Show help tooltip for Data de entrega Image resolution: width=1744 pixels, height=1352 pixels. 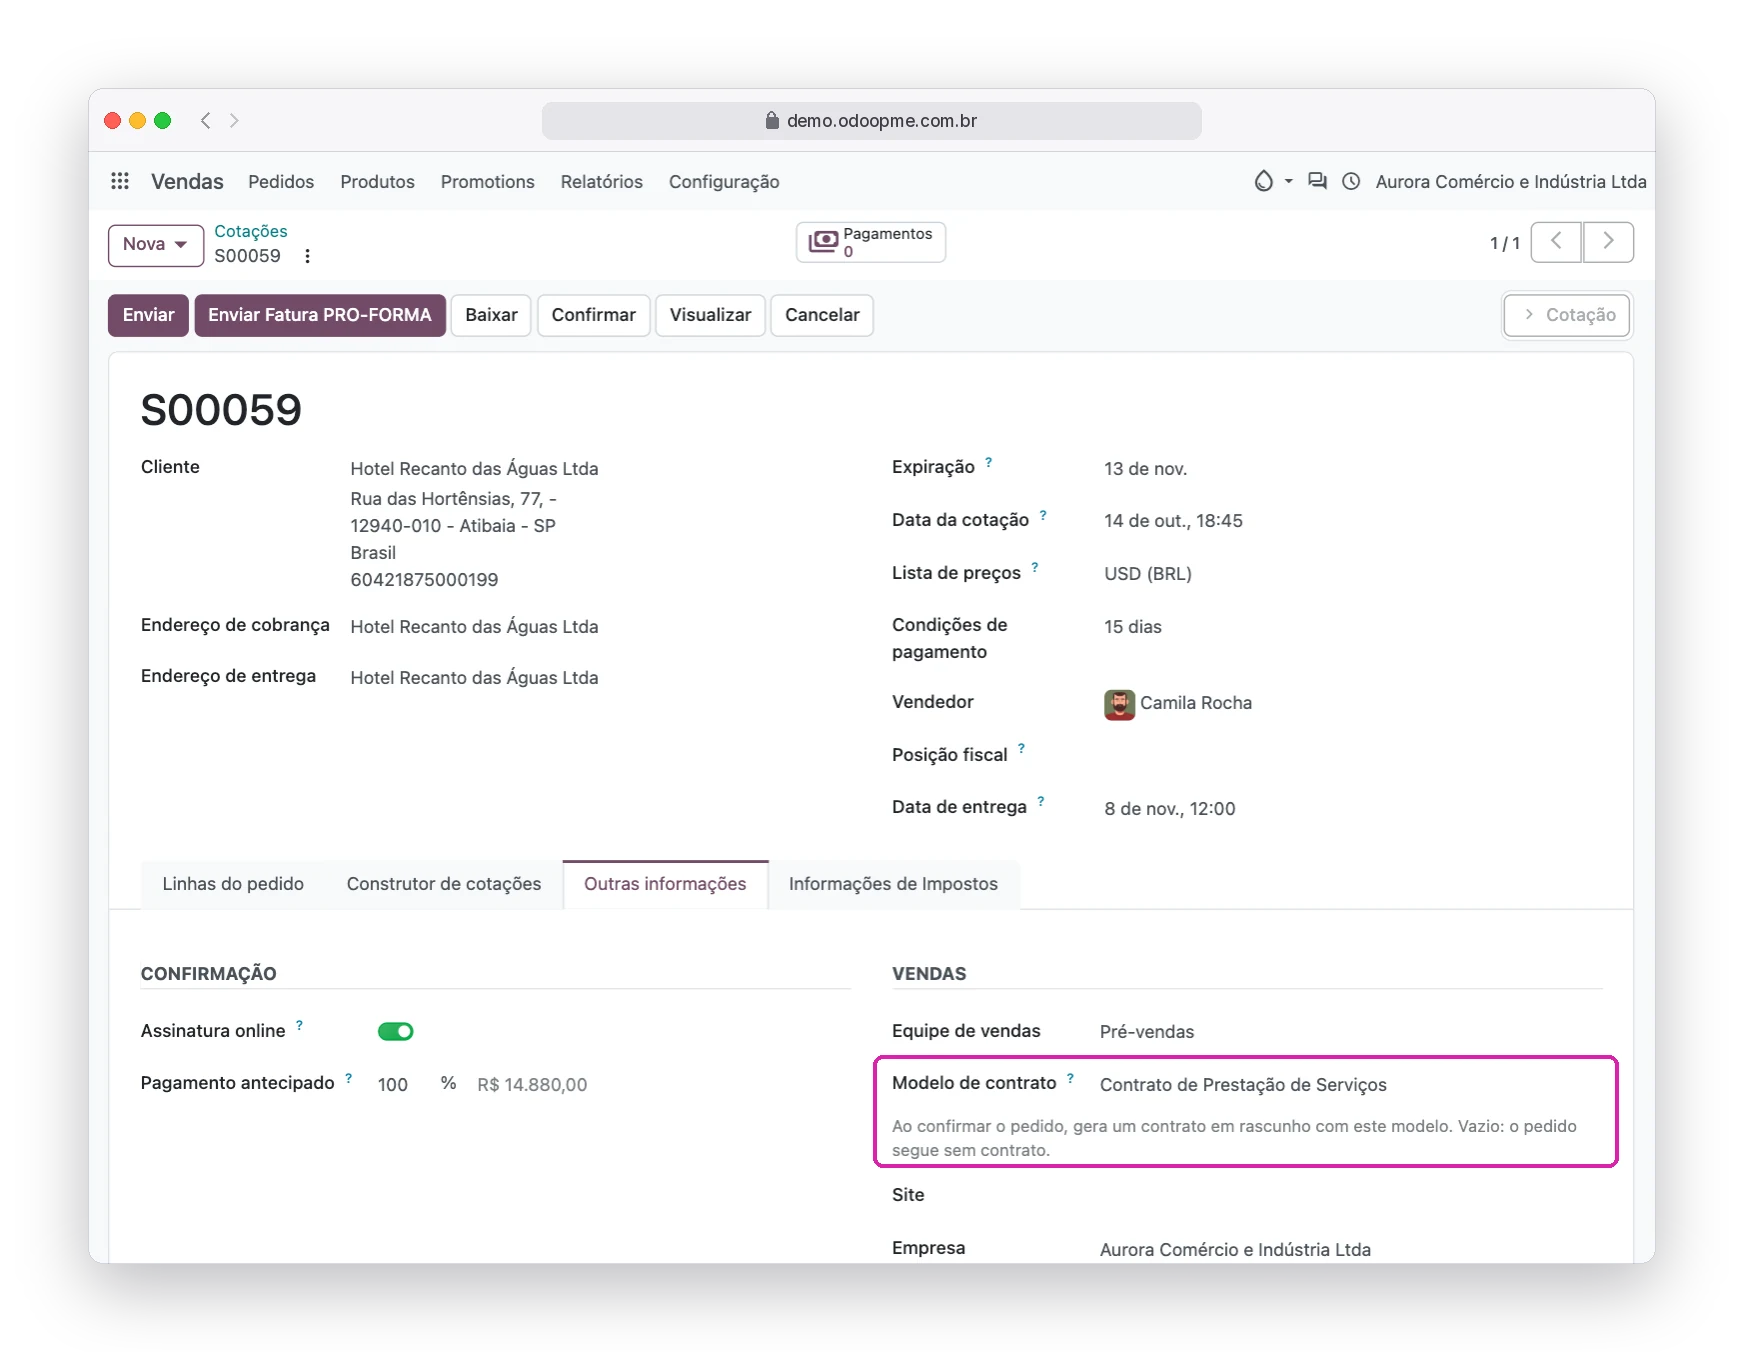pyautogui.click(x=1041, y=801)
